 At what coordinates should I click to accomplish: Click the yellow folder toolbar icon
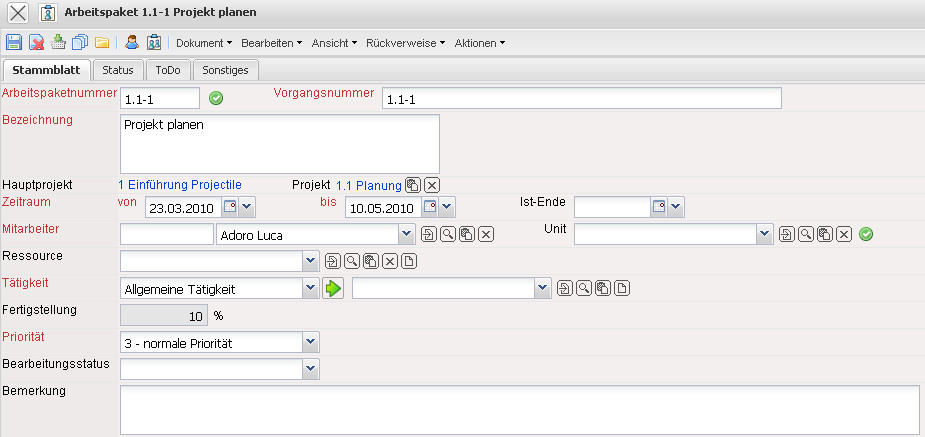point(102,43)
